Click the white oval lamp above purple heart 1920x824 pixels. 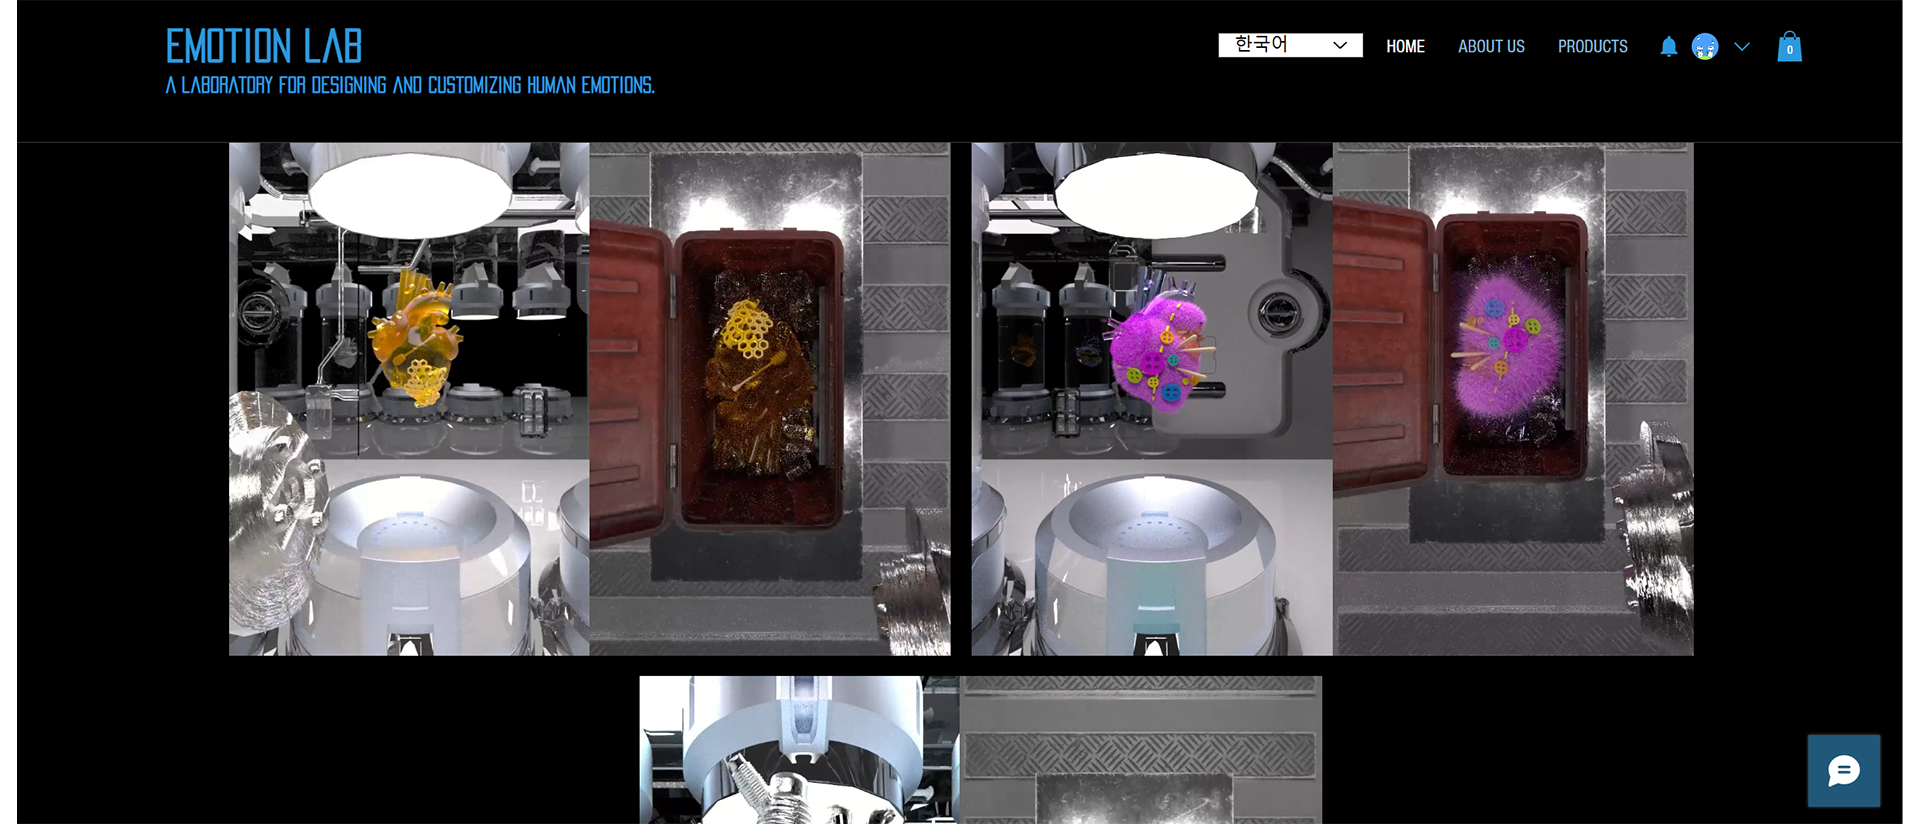1155,195
